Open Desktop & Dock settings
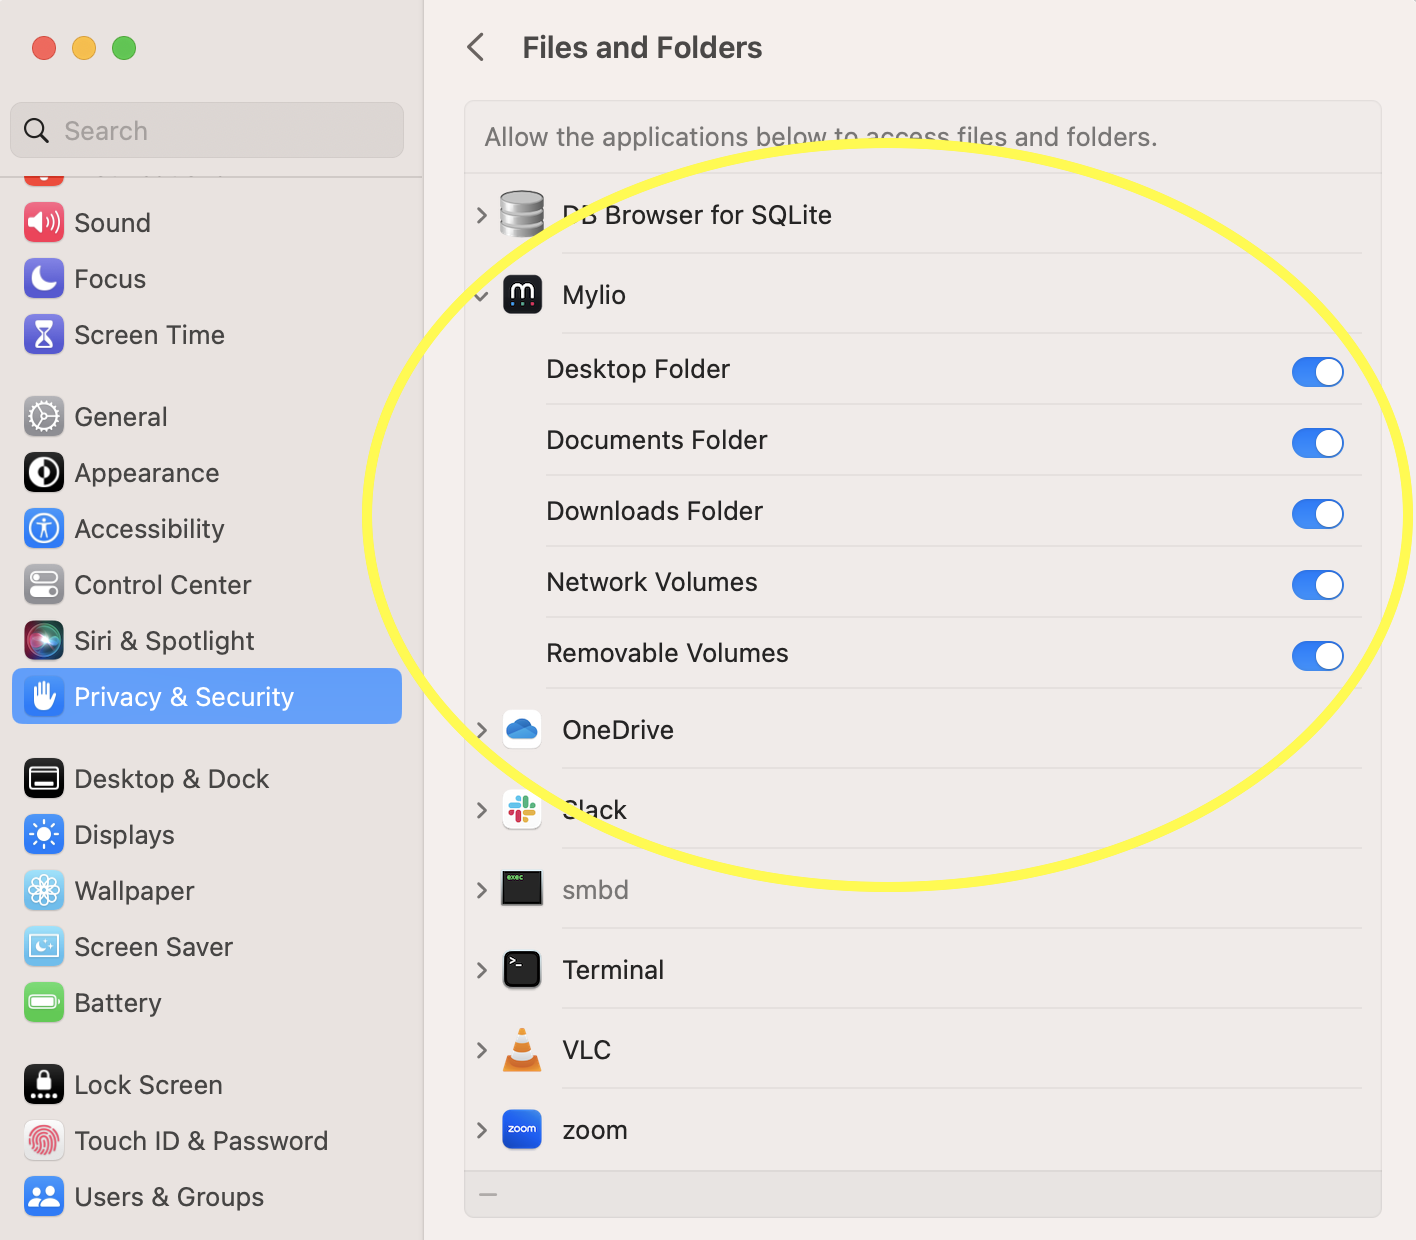Image resolution: width=1416 pixels, height=1240 pixels. (x=171, y=779)
